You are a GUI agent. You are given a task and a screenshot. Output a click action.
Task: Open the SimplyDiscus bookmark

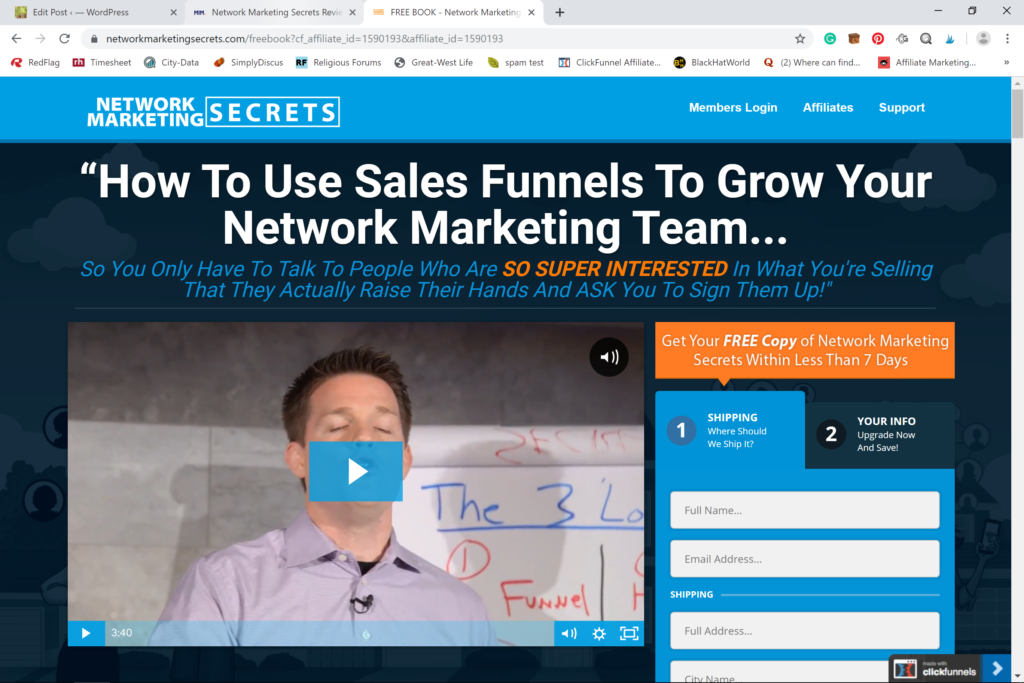tap(248, 63)
